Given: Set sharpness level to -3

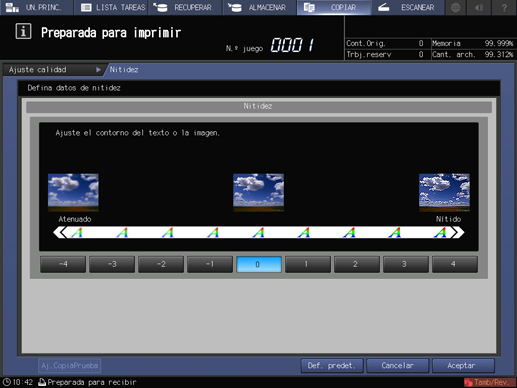Looking at the screenshot, I should [112, 264].
